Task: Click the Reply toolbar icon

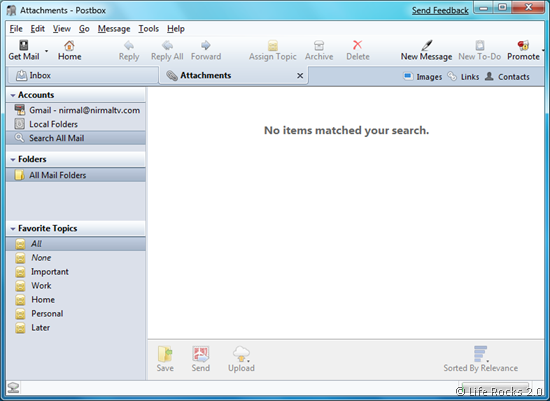Action: click(129, 45)
